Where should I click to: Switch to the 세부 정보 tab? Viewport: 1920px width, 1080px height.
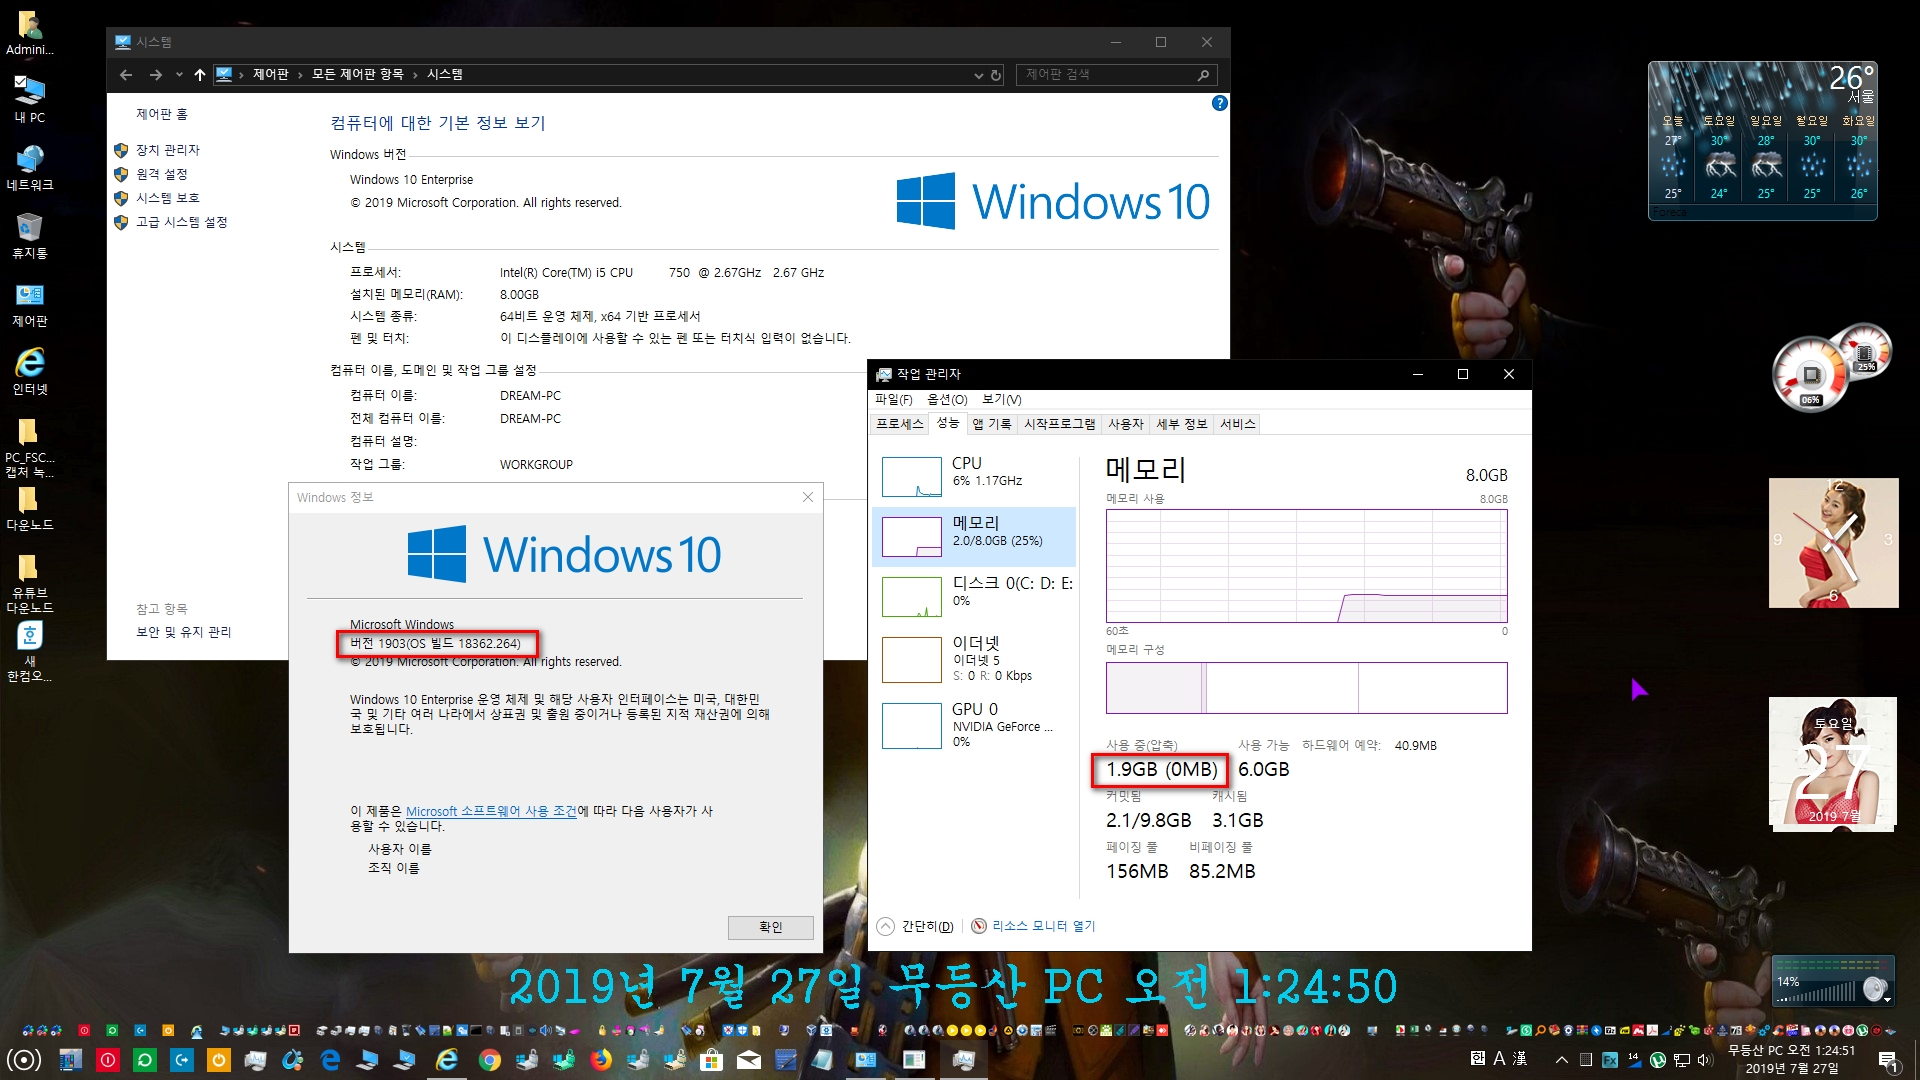1181,424
